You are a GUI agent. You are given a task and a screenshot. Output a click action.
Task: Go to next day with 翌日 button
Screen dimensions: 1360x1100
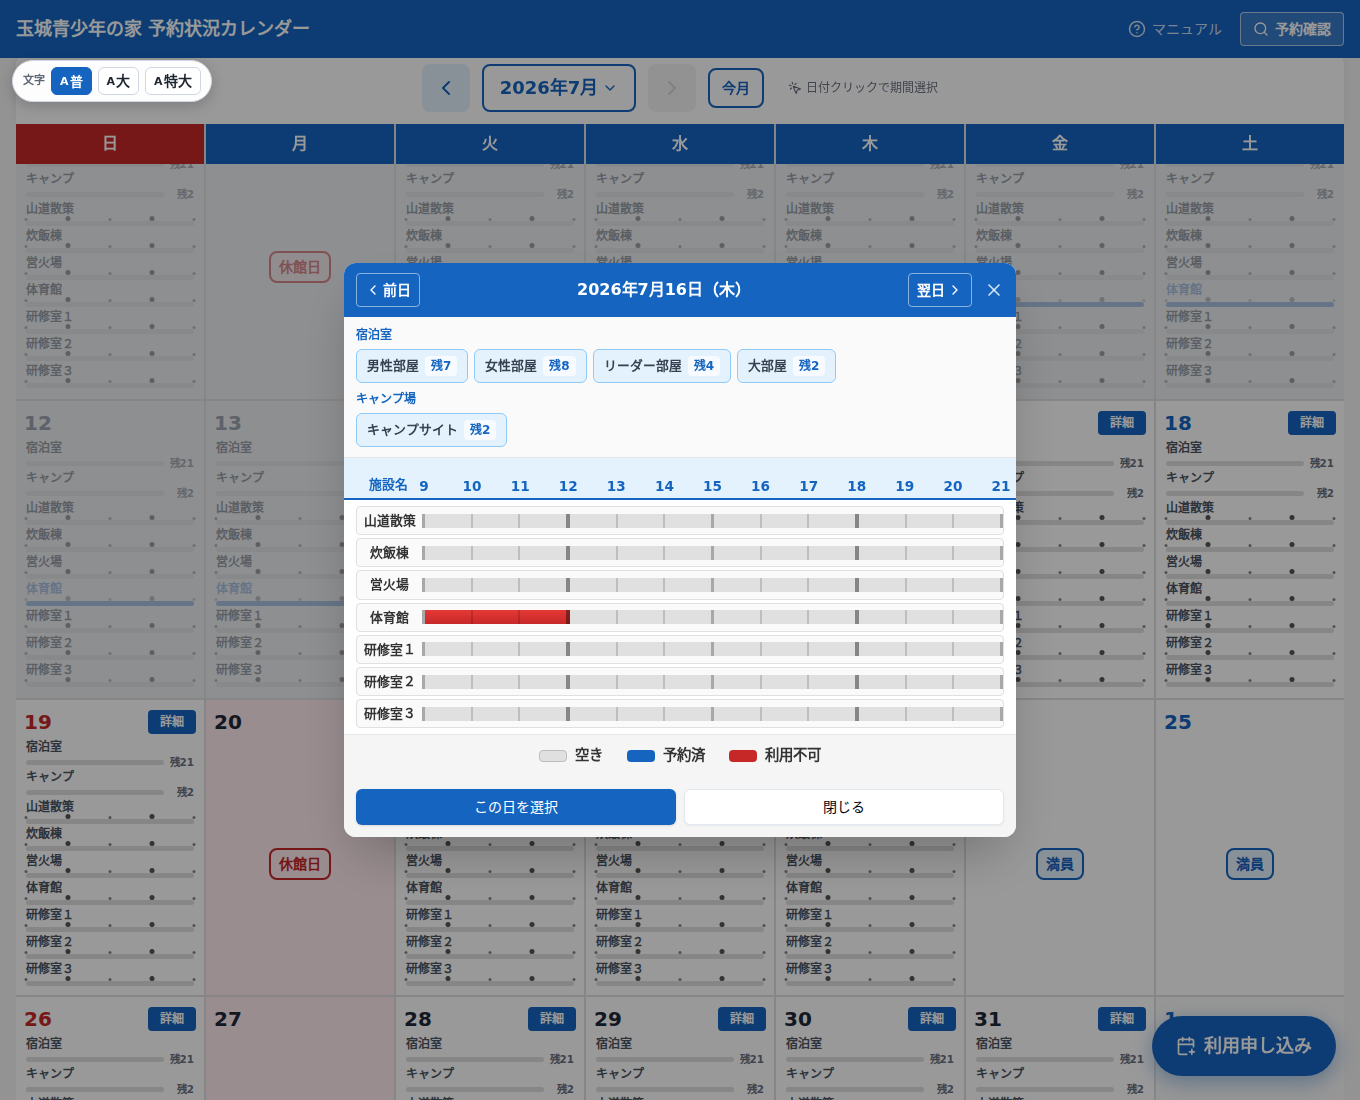(940, 290)
